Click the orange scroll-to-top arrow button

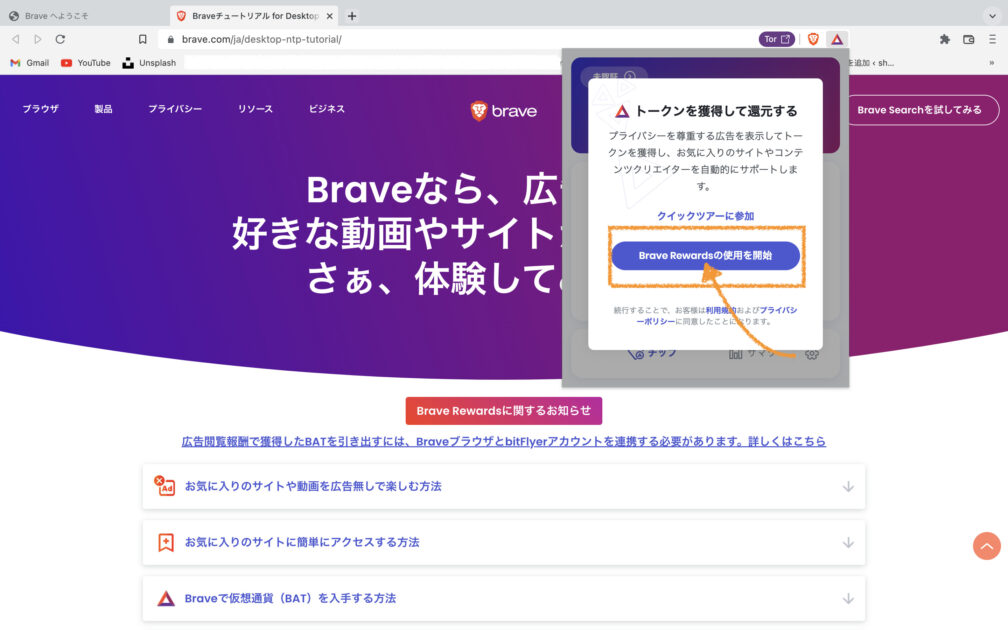tap(986, 545)
